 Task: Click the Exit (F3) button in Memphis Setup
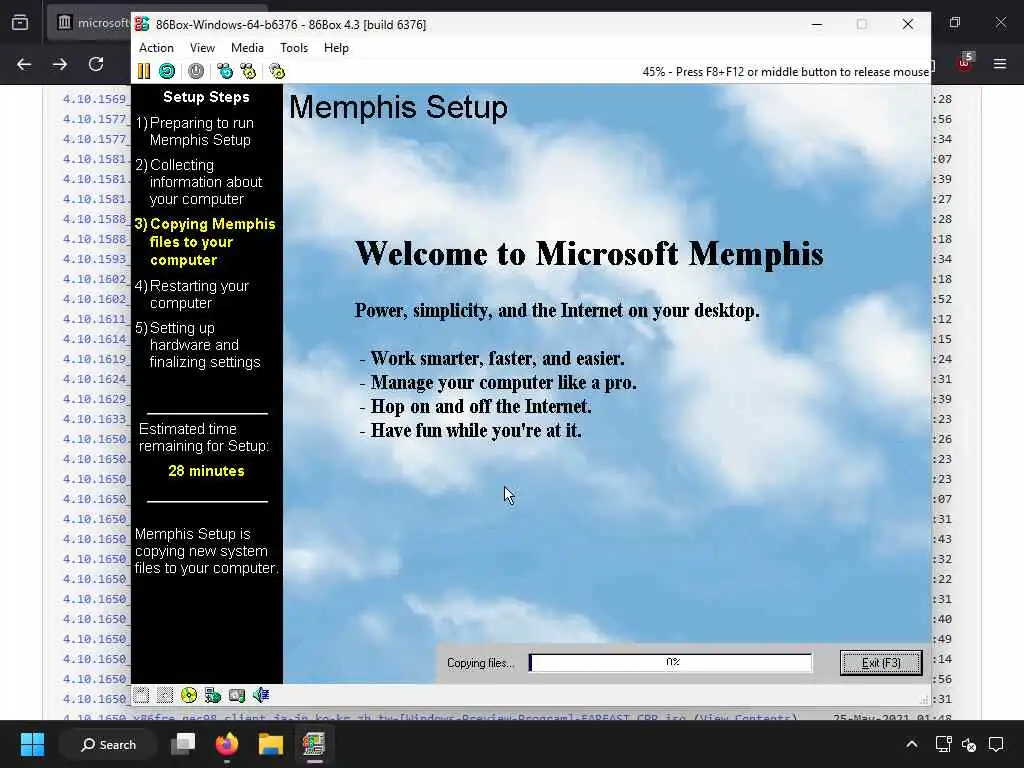[x=881, y=663]
